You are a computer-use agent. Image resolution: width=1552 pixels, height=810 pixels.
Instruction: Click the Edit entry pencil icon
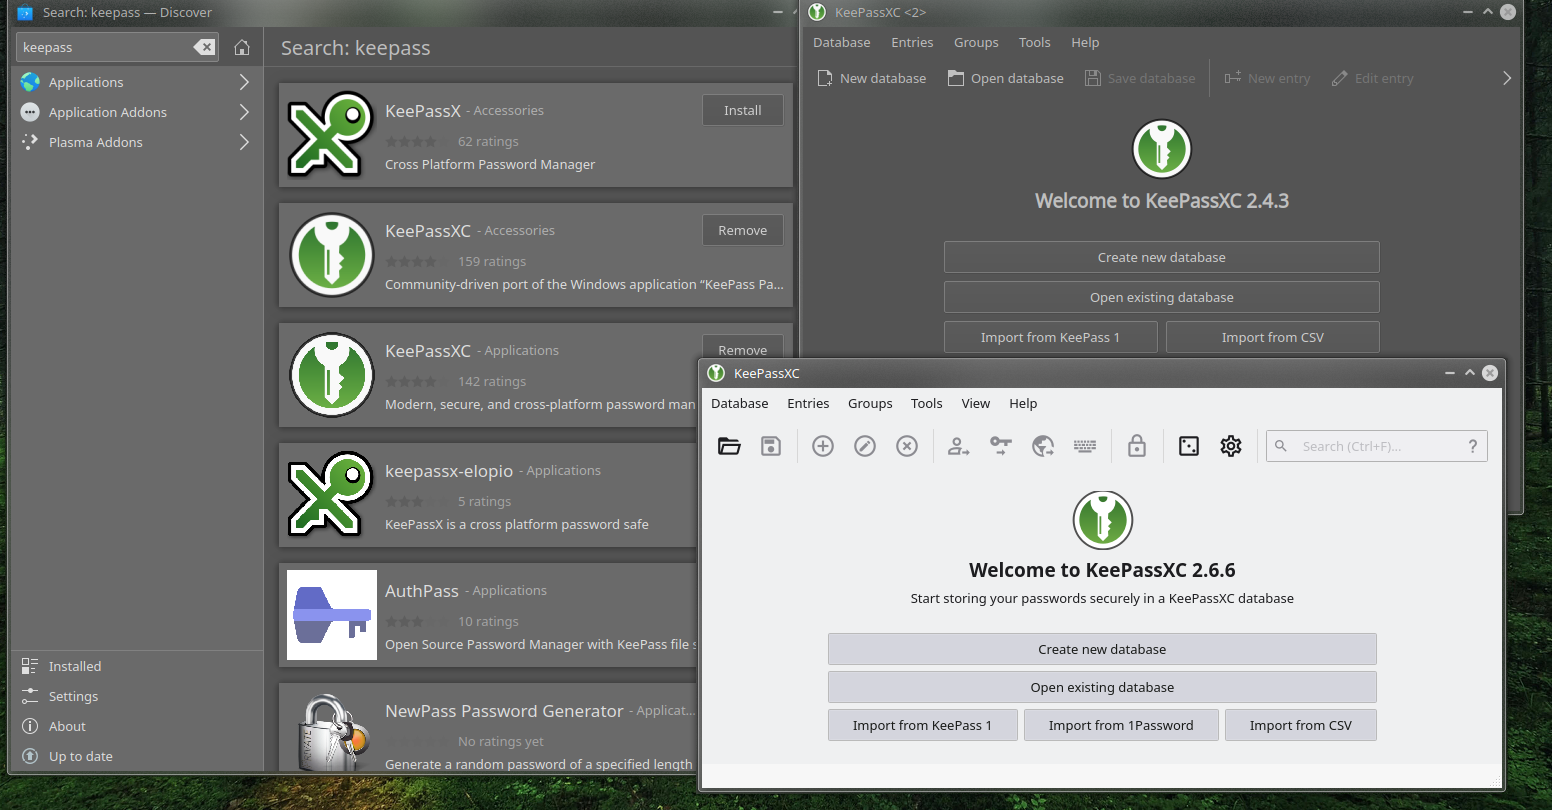864,446
